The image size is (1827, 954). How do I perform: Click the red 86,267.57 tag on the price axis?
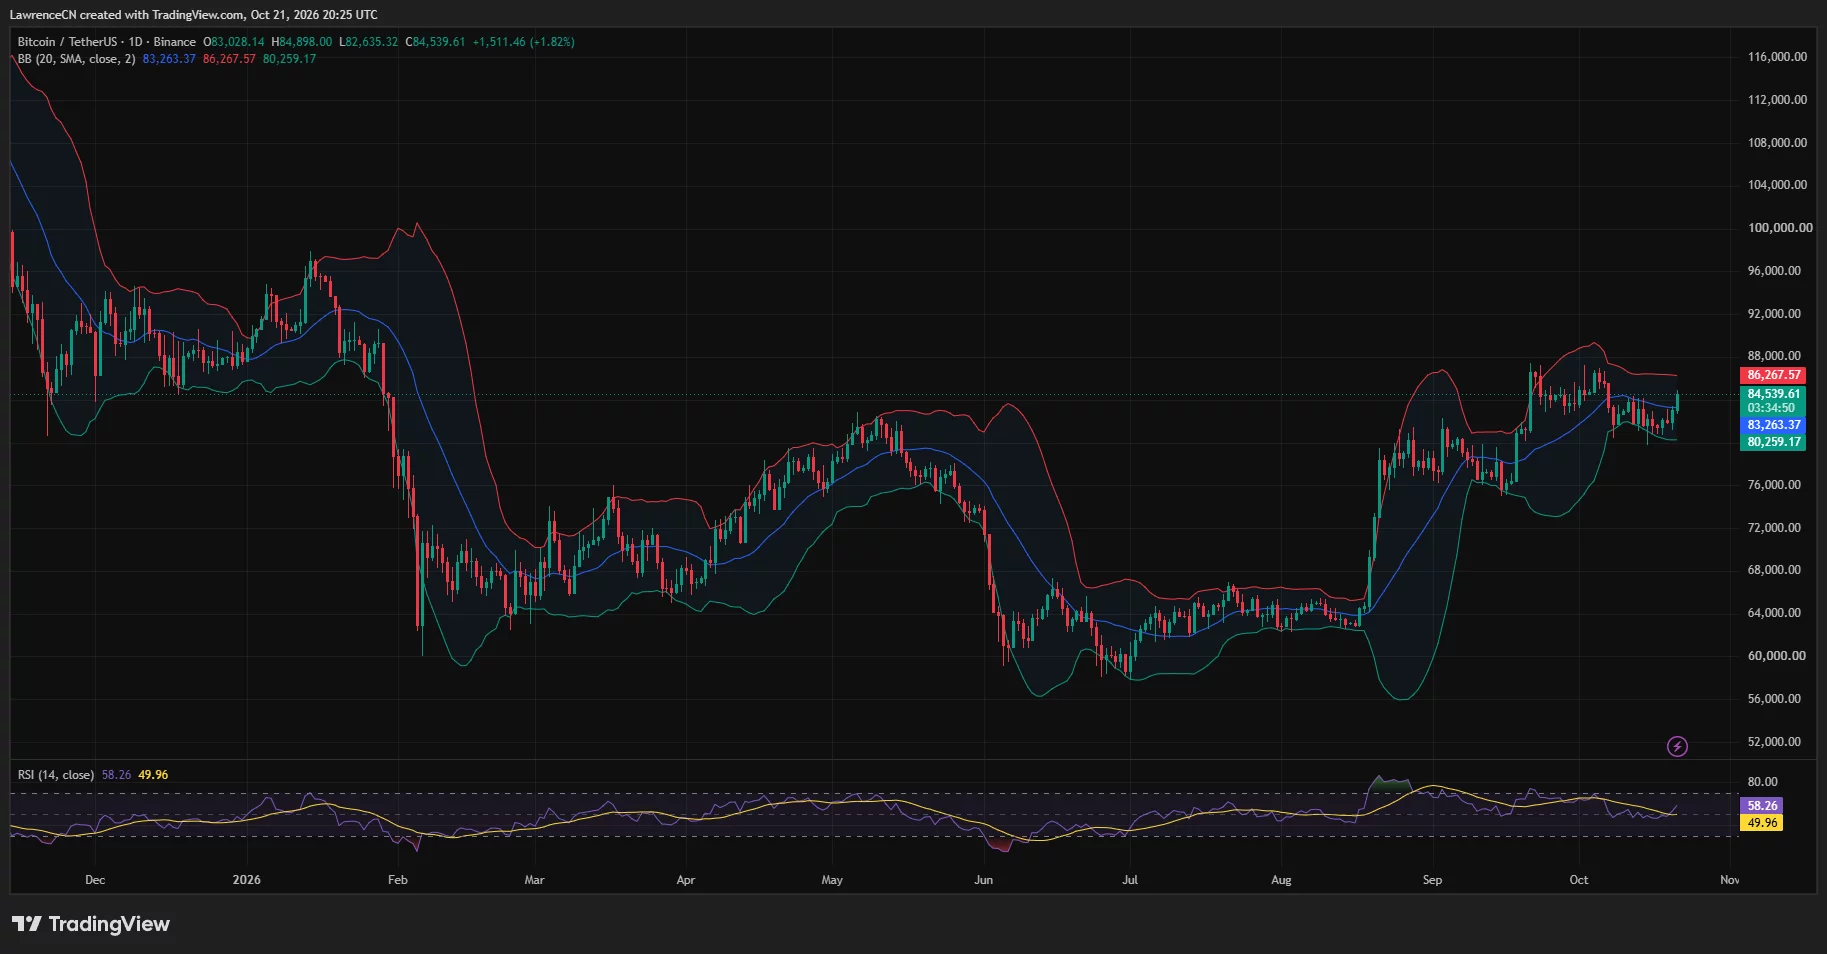1773,375
